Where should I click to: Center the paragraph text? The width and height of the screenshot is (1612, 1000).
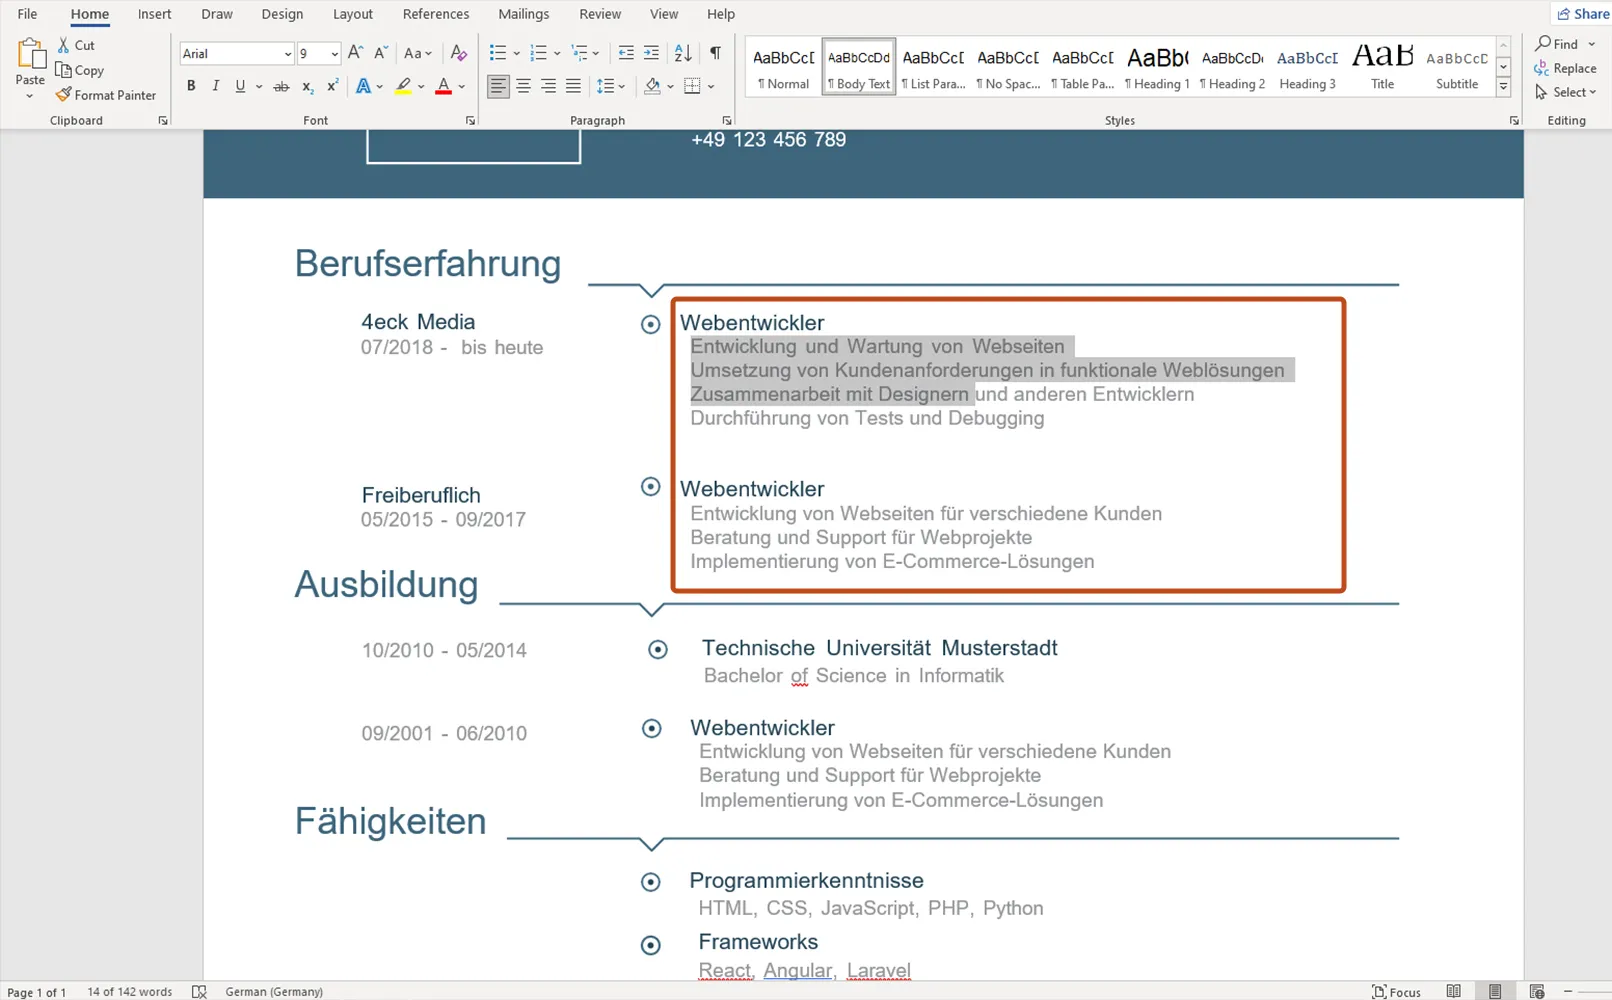coord(523,86)
